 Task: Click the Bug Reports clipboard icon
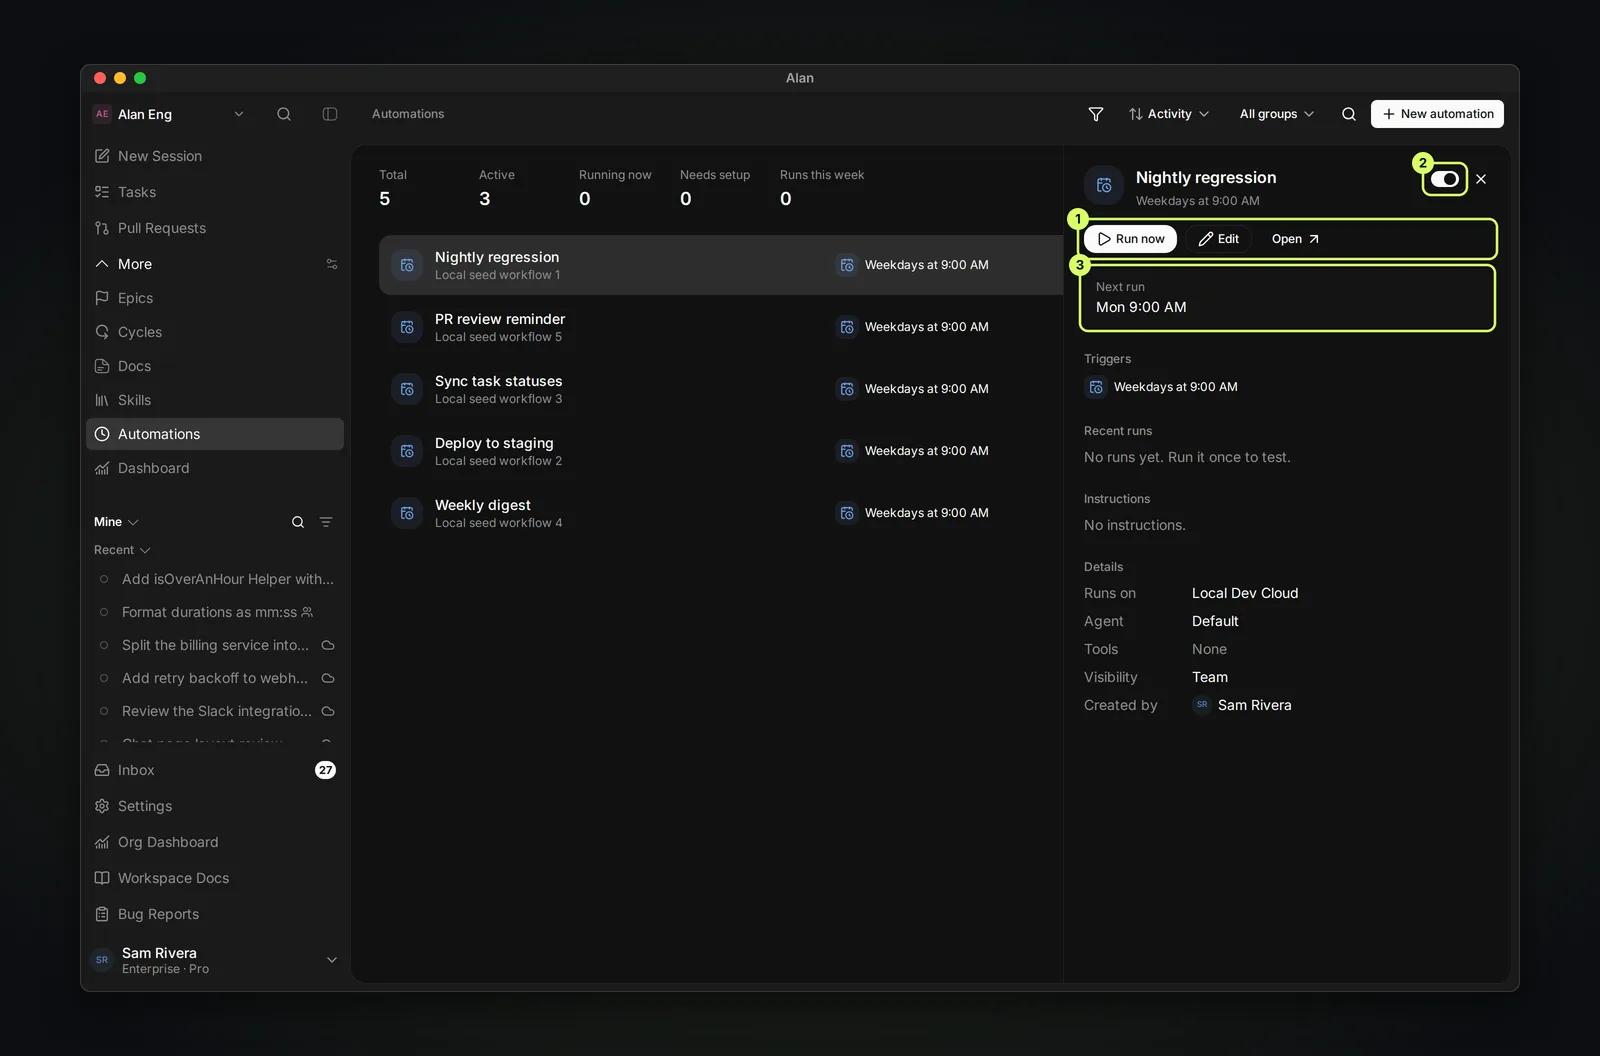[x=102, y=914]
